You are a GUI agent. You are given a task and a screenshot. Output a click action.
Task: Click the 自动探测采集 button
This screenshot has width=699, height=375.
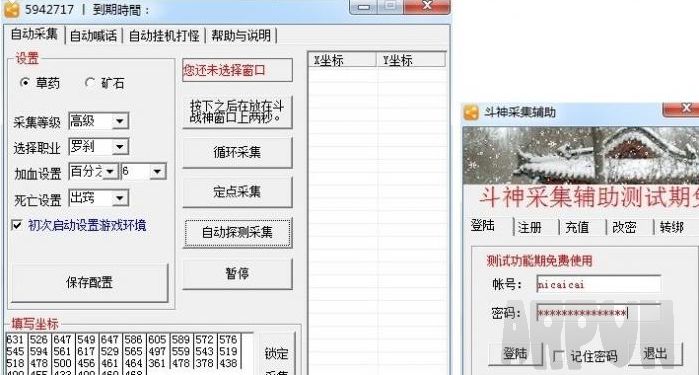pos(237,232)
